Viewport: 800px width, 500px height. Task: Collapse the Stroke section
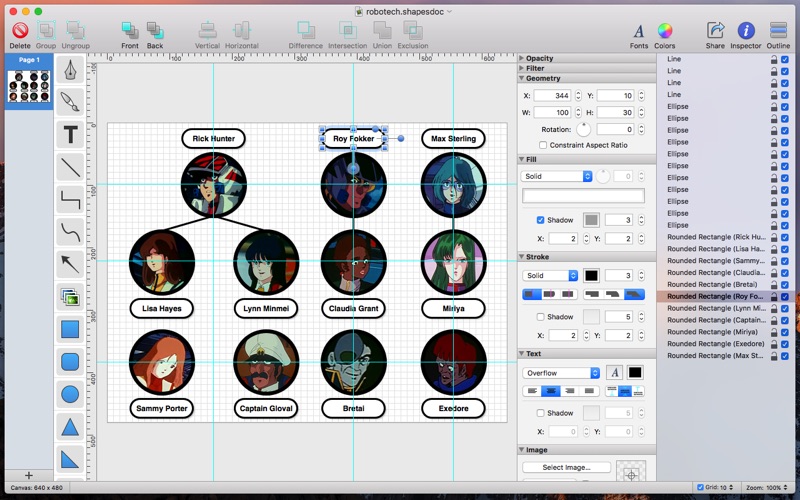pyautogui.click(x=521, y=257)
